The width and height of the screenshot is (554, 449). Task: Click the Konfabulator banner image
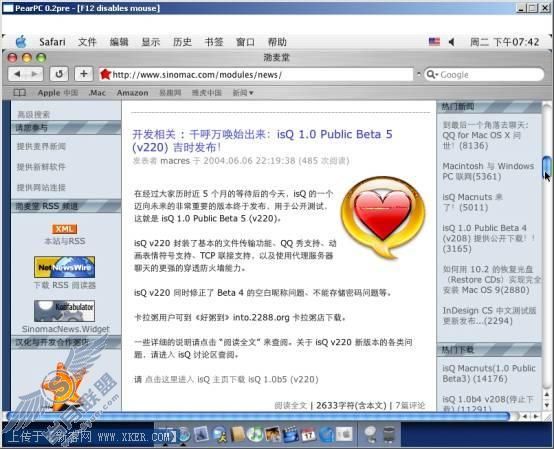[x=64, y=311]
